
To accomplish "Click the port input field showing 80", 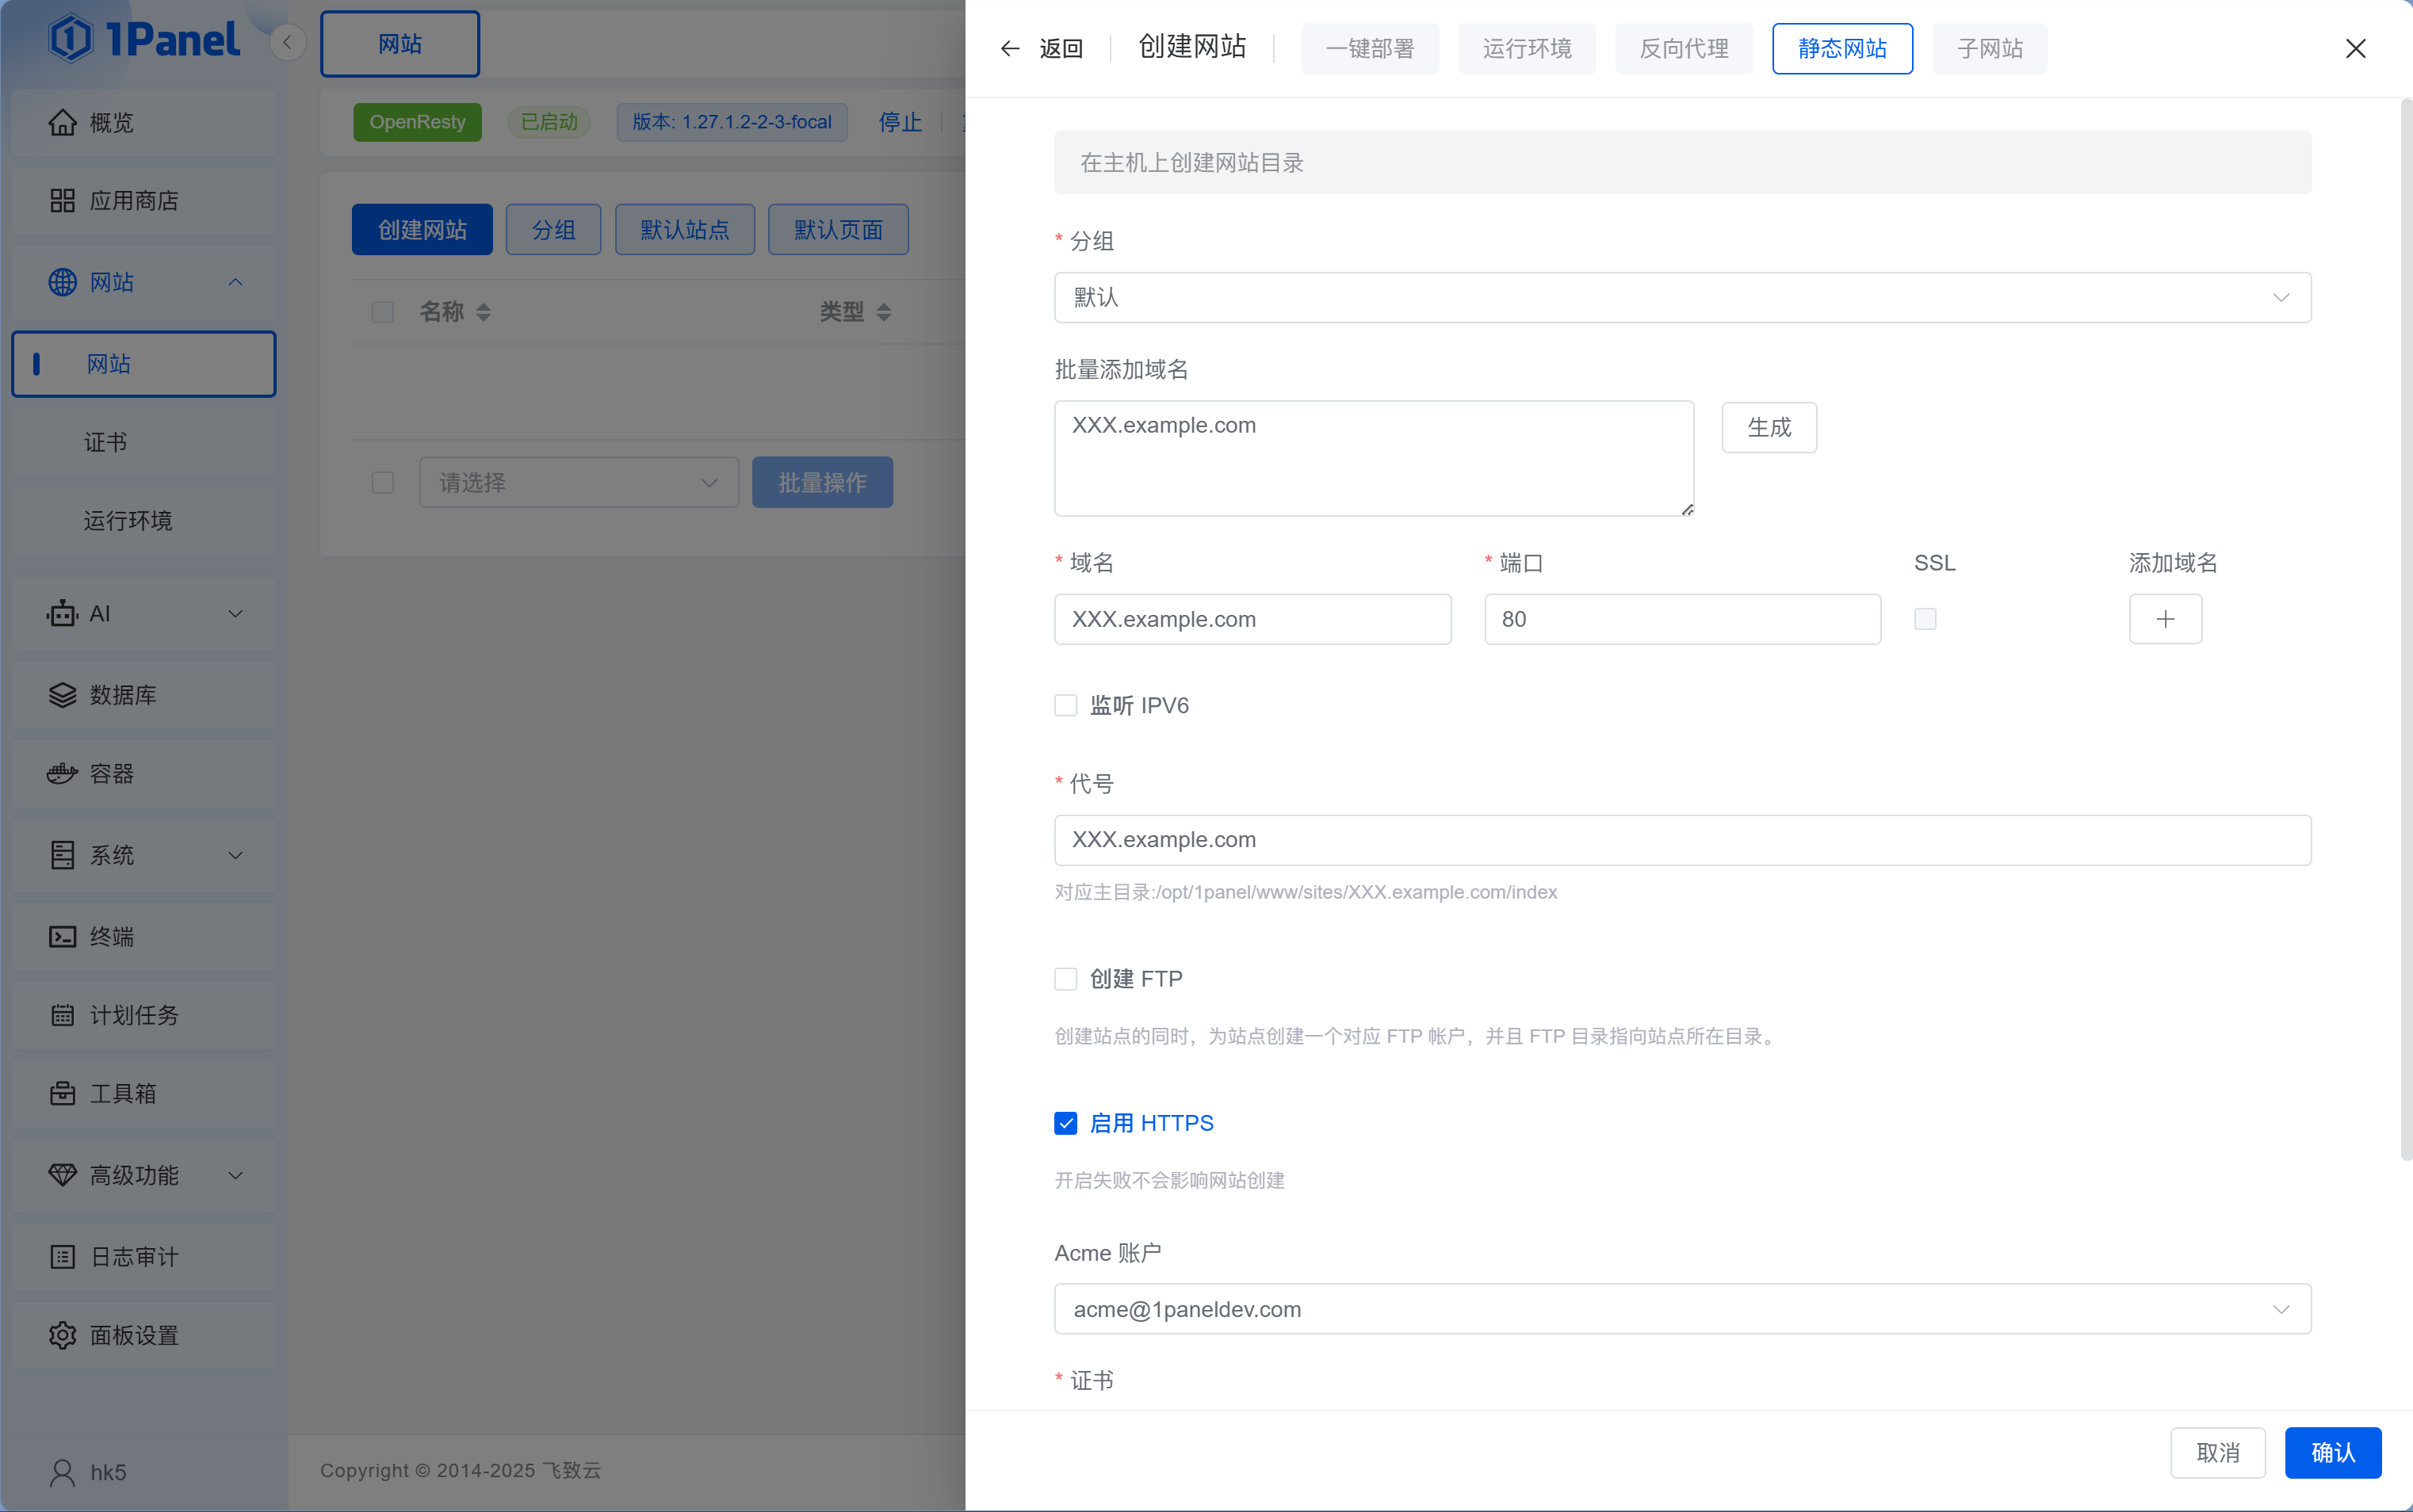I will (x=1681, y=619).
